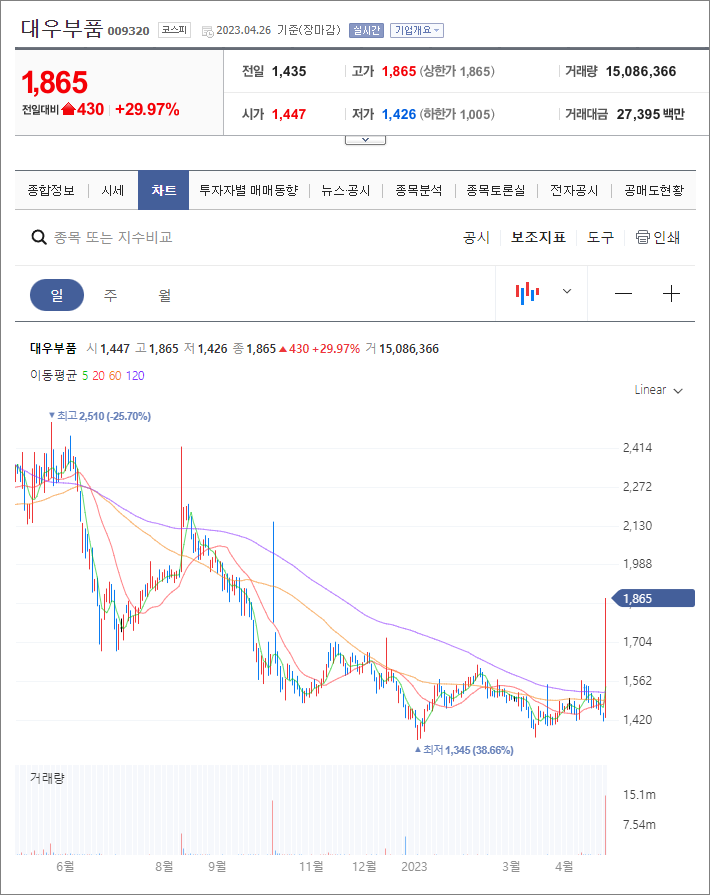Open the candlestick chart type icon
Image resolution: width=710 pixels, height=895 pixels.
527,293
